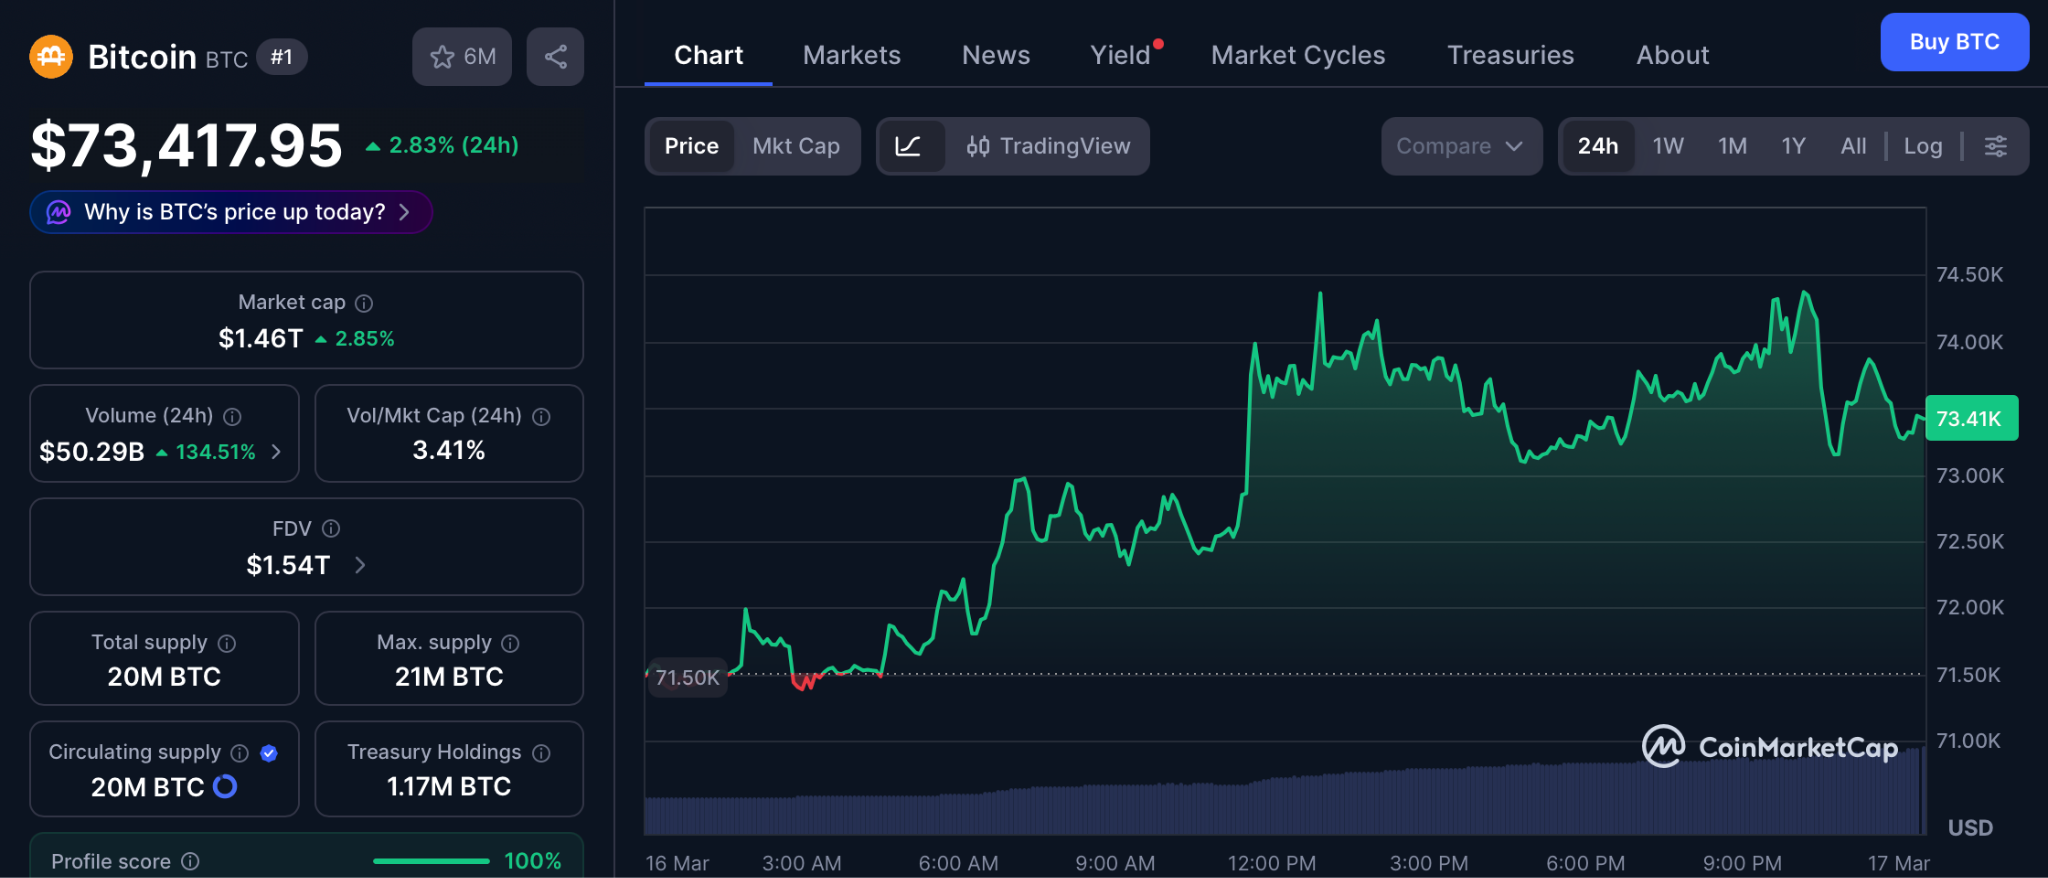Image resolution: width=2048 pixels, height=878 pixels.
Task: Click the Treasury Holdings info icon
Action: (x=541, y=753)
